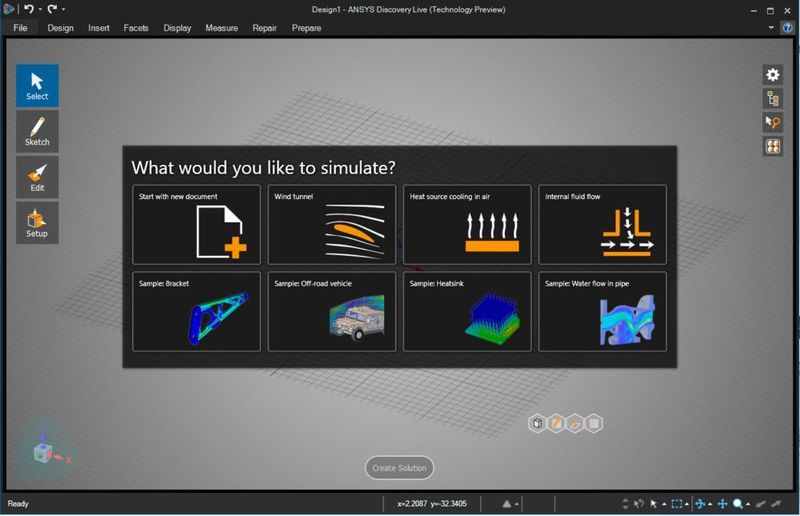Image resolution: width=800 pixels, height=516 pixels.
Task: Switch to the Prepare tab
Action: coord(306,28)
